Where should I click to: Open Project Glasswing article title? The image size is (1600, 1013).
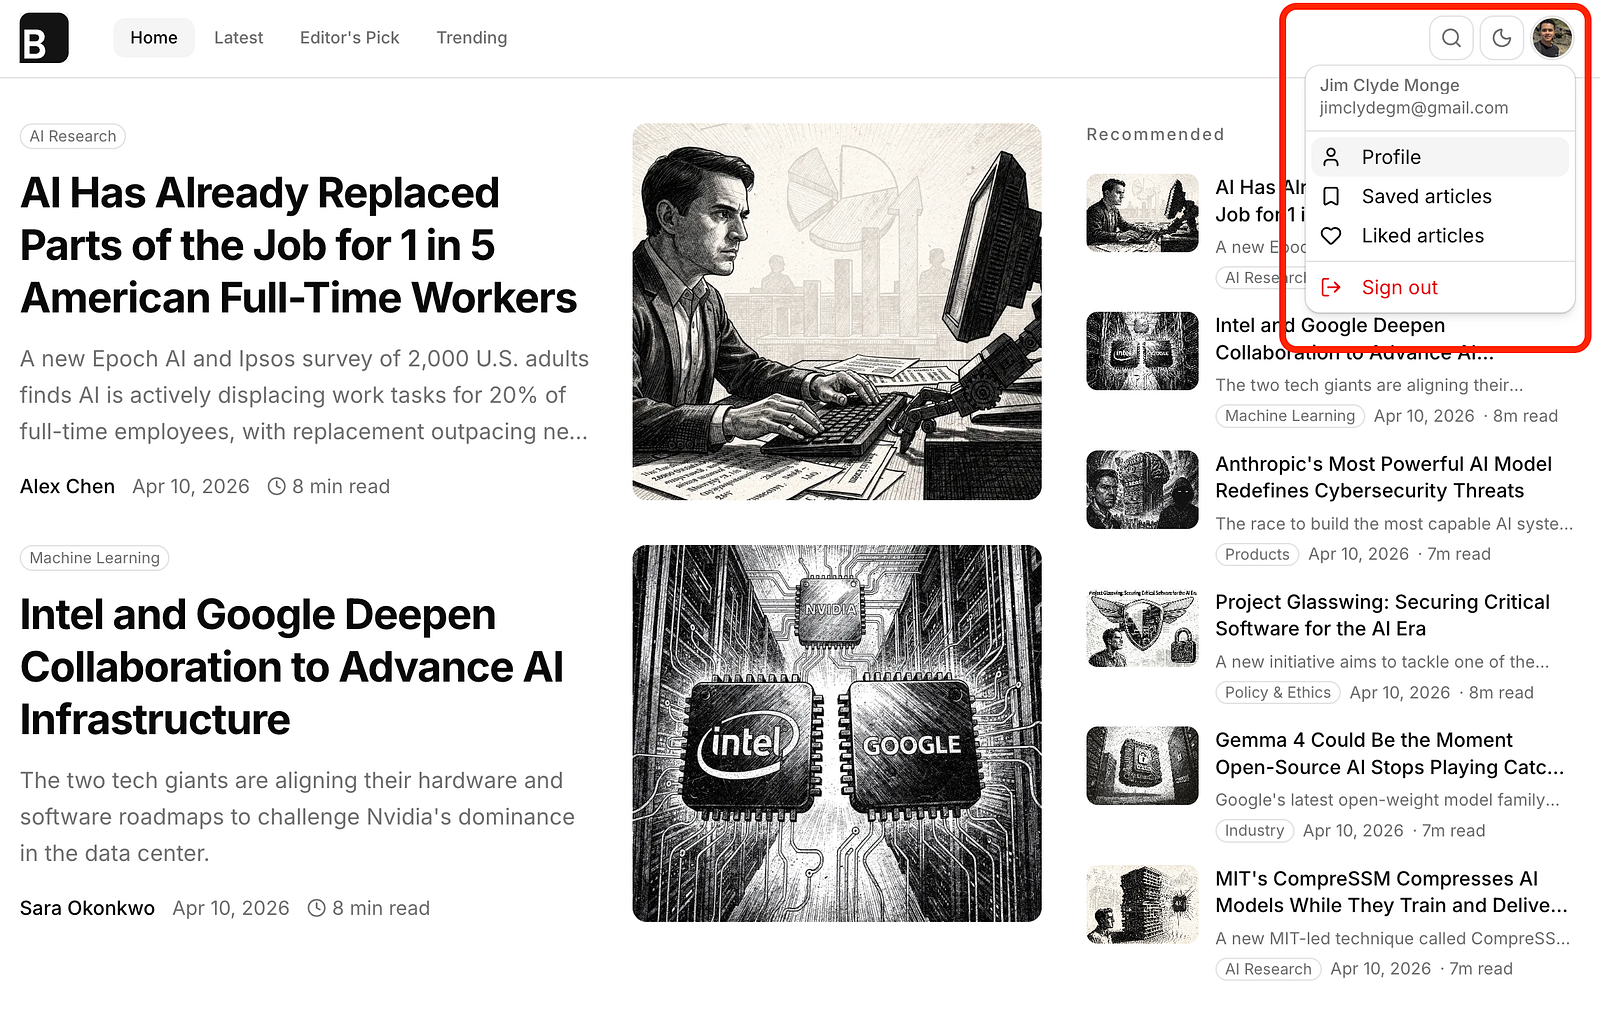pyautogui.click(x=1383, y=616)
